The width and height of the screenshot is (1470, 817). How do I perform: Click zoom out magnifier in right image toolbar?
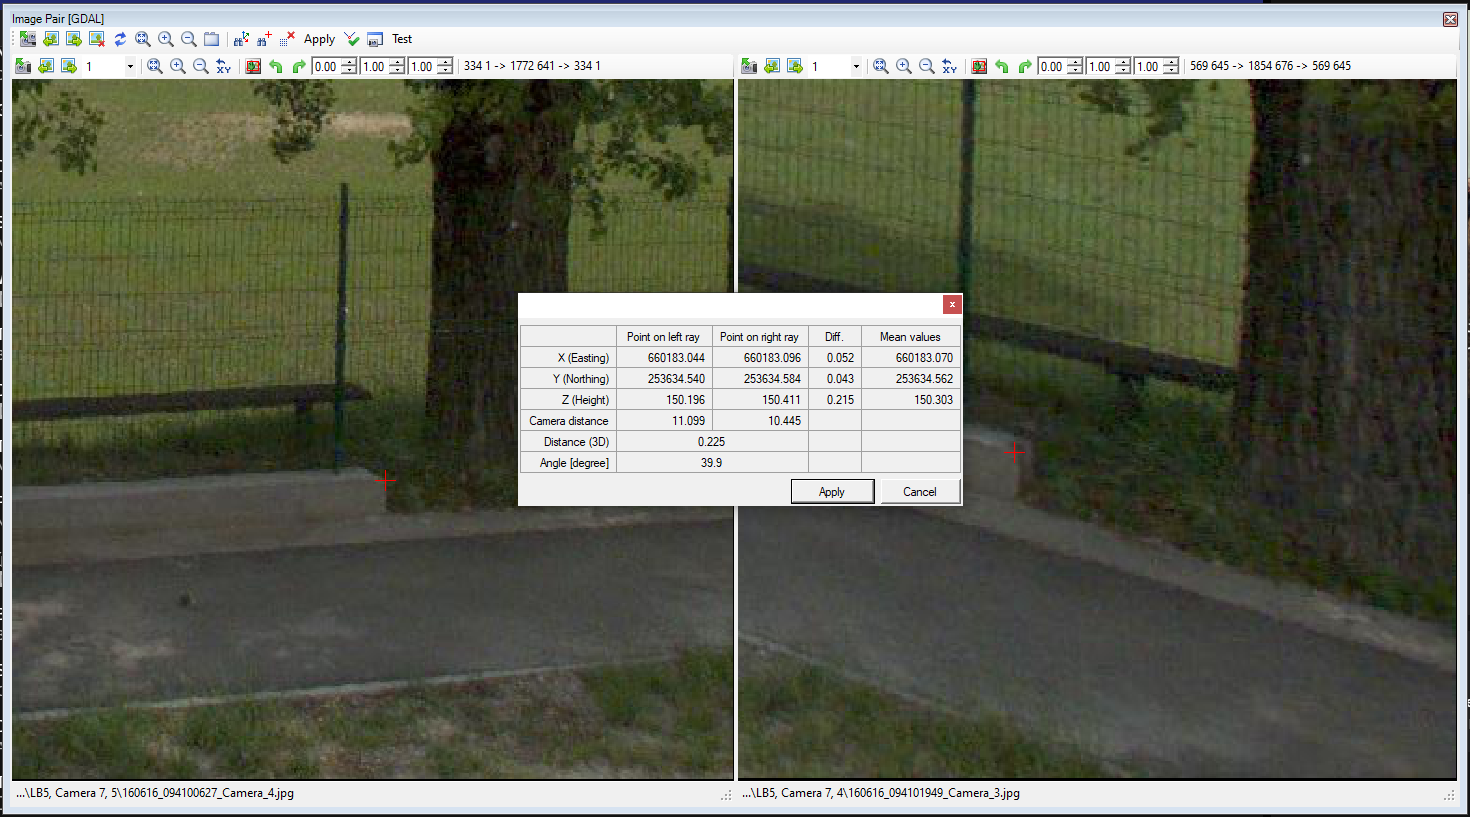927,66
